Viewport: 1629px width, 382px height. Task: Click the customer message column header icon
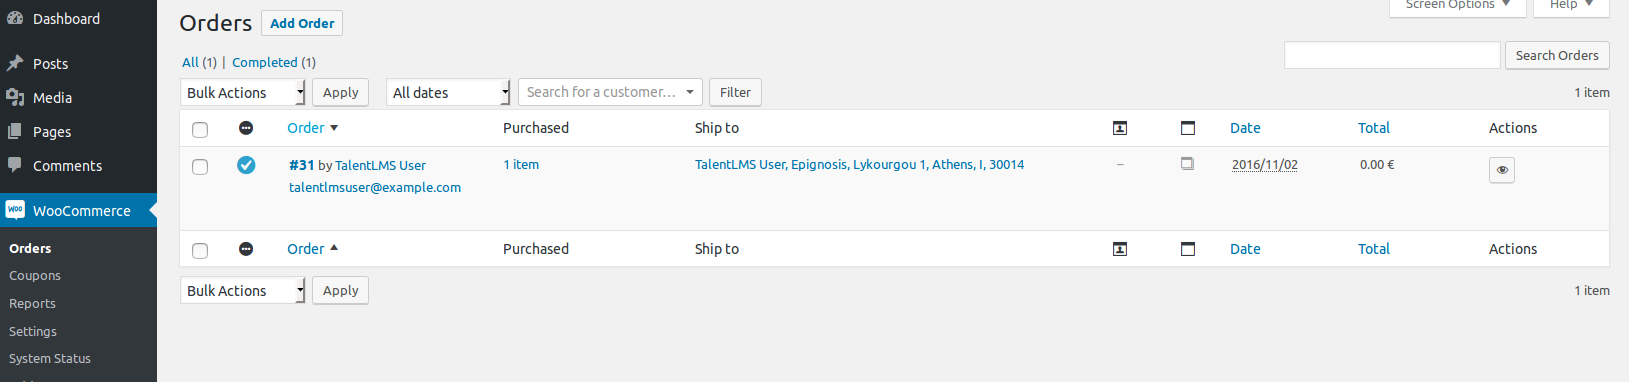pyautogui.click(x=1120, y=128)
